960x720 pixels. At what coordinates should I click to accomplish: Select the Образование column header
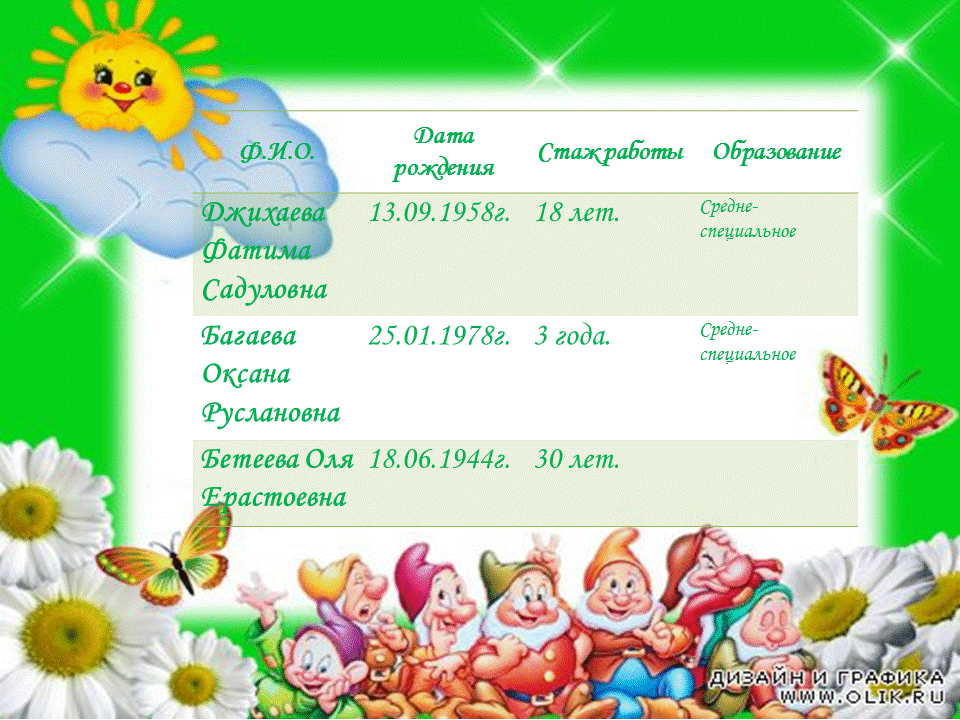click(777, 152)
